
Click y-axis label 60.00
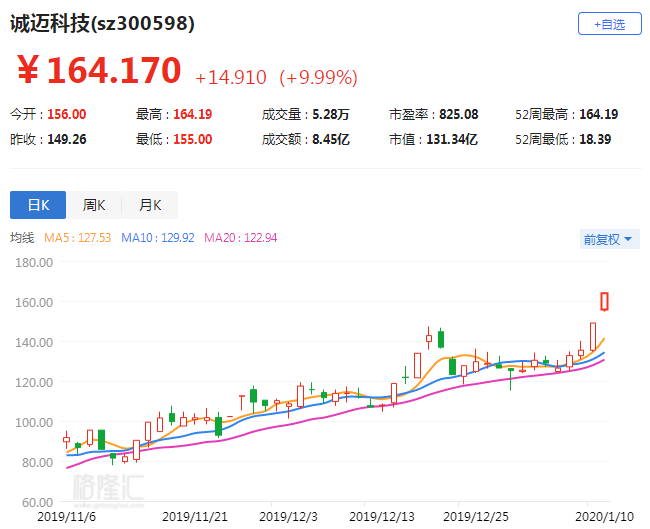click(37, 502)
